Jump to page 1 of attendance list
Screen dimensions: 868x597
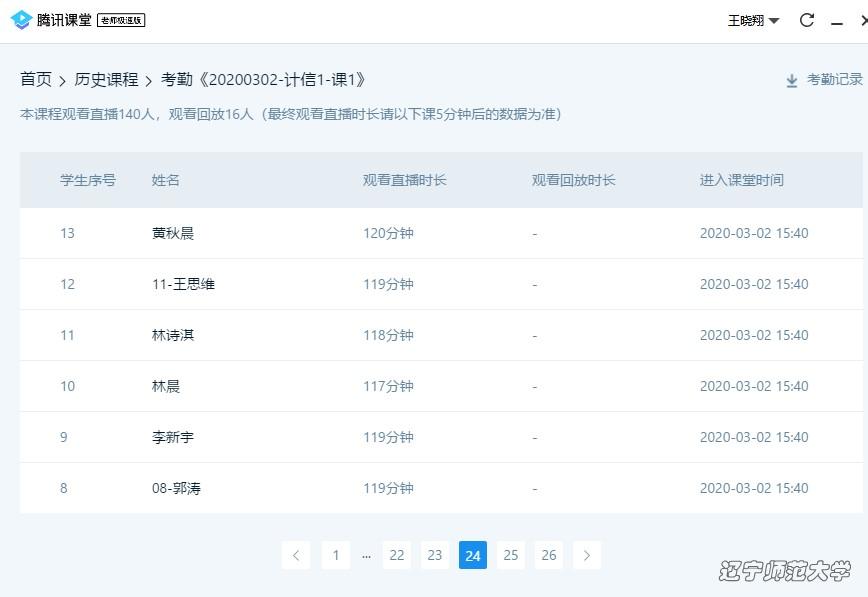pyautogui.click(x=336, y=555)
